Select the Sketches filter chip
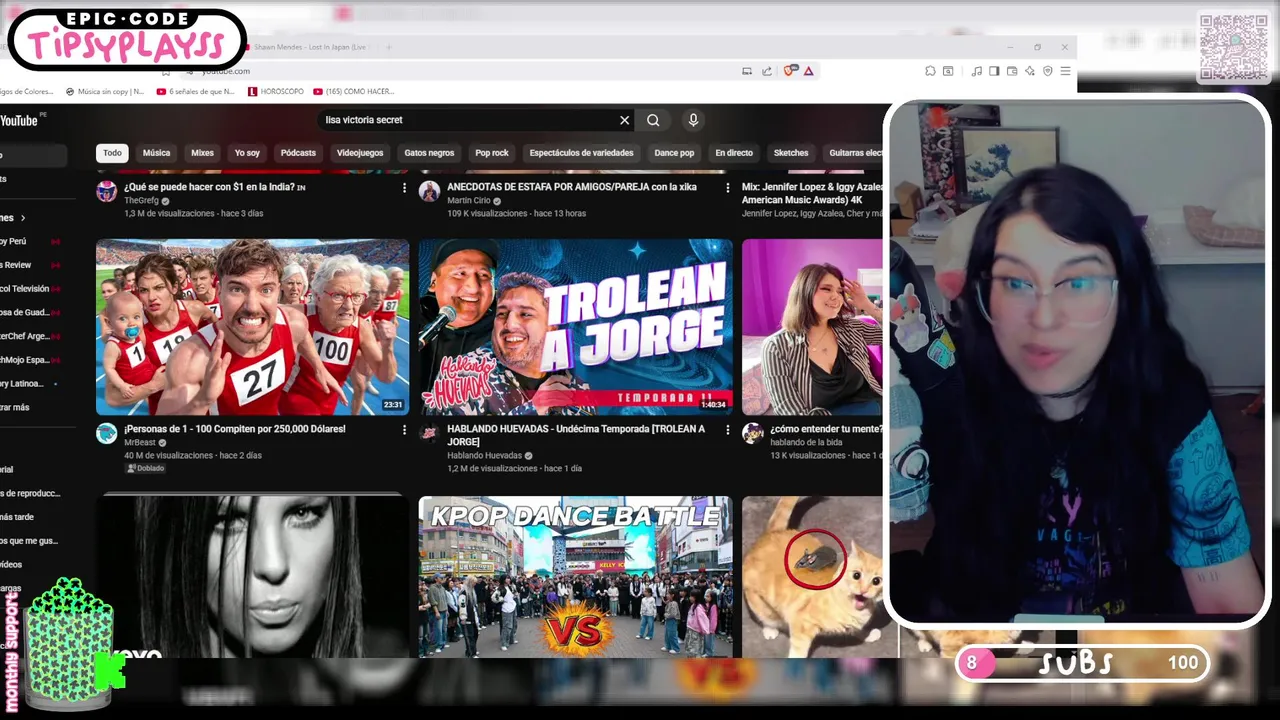1280x720 pixels. point(791,153)
